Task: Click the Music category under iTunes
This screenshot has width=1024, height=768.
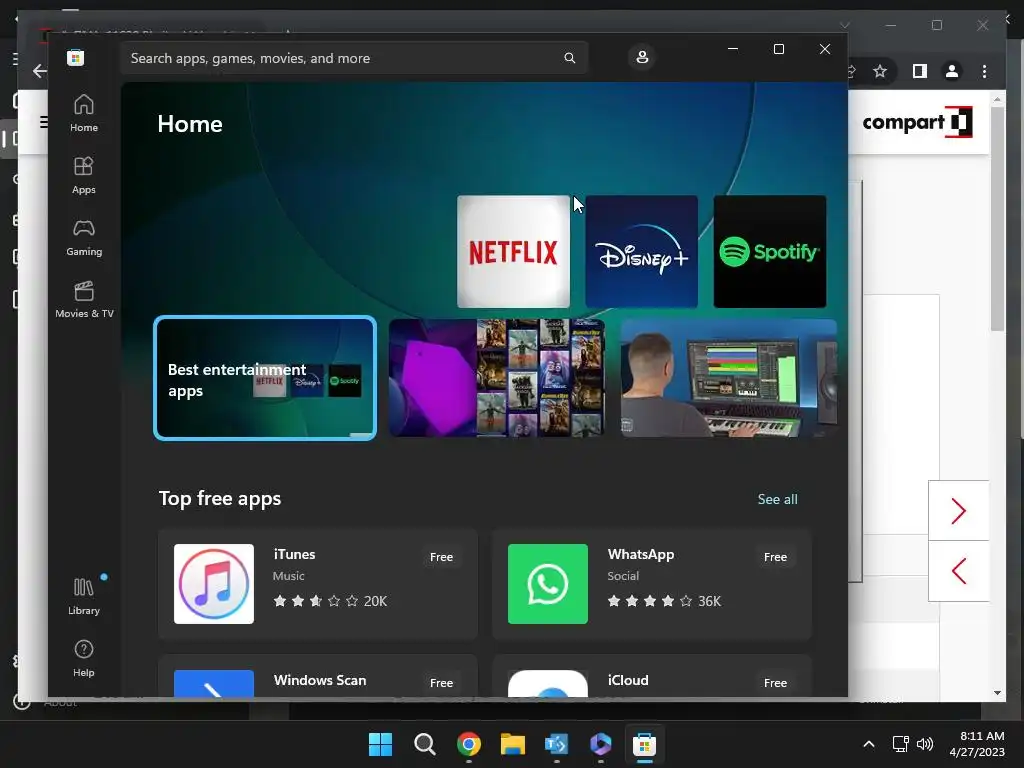Action: 289,576
